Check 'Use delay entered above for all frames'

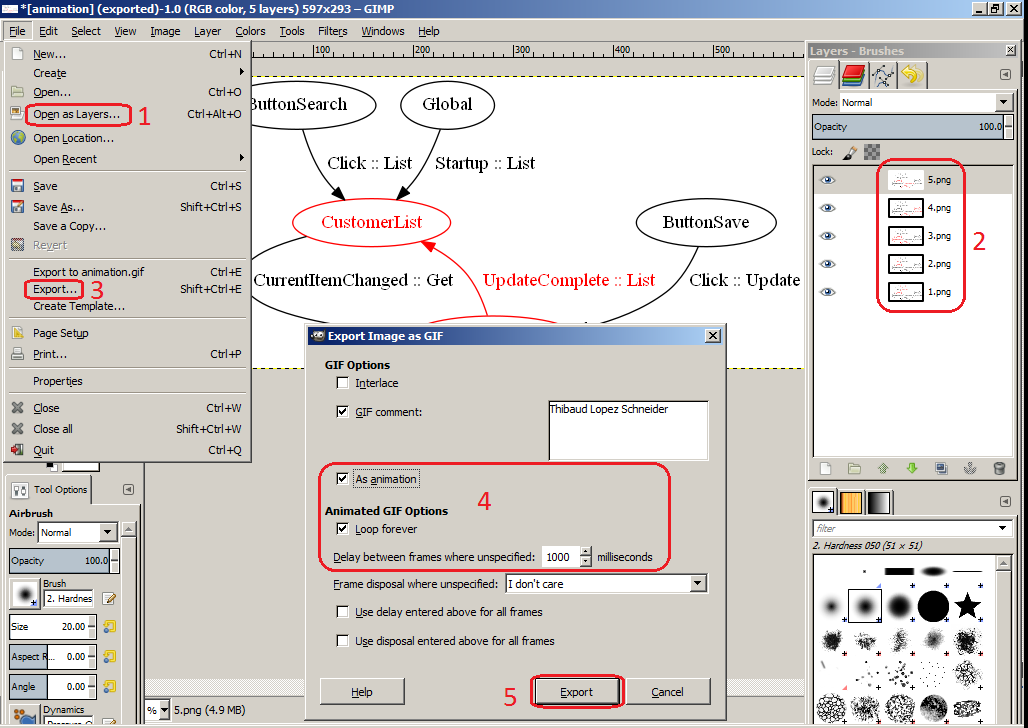point(343,612)
